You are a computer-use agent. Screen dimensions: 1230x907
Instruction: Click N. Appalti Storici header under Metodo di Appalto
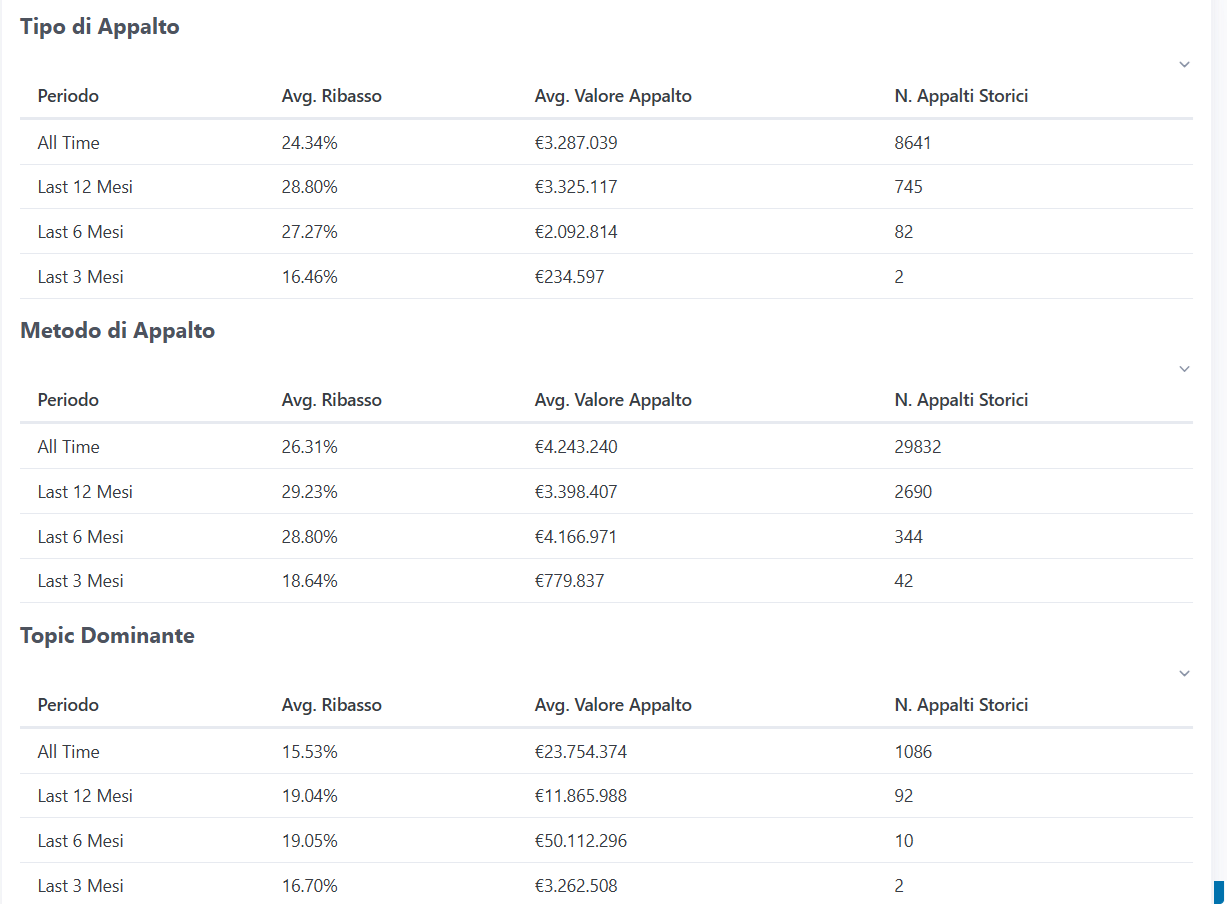(x=961, y=400)
